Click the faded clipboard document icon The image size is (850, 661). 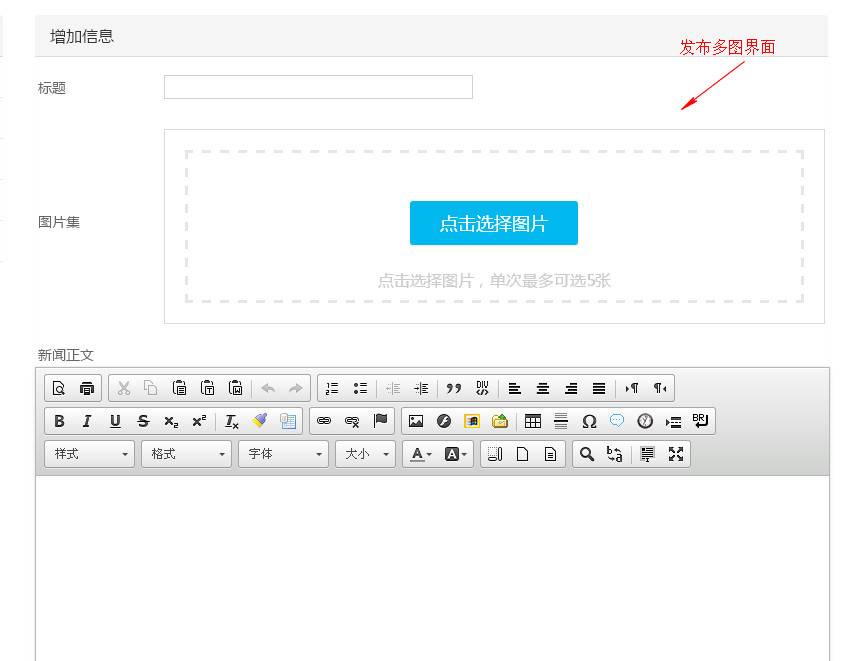(x=288, y=421)
